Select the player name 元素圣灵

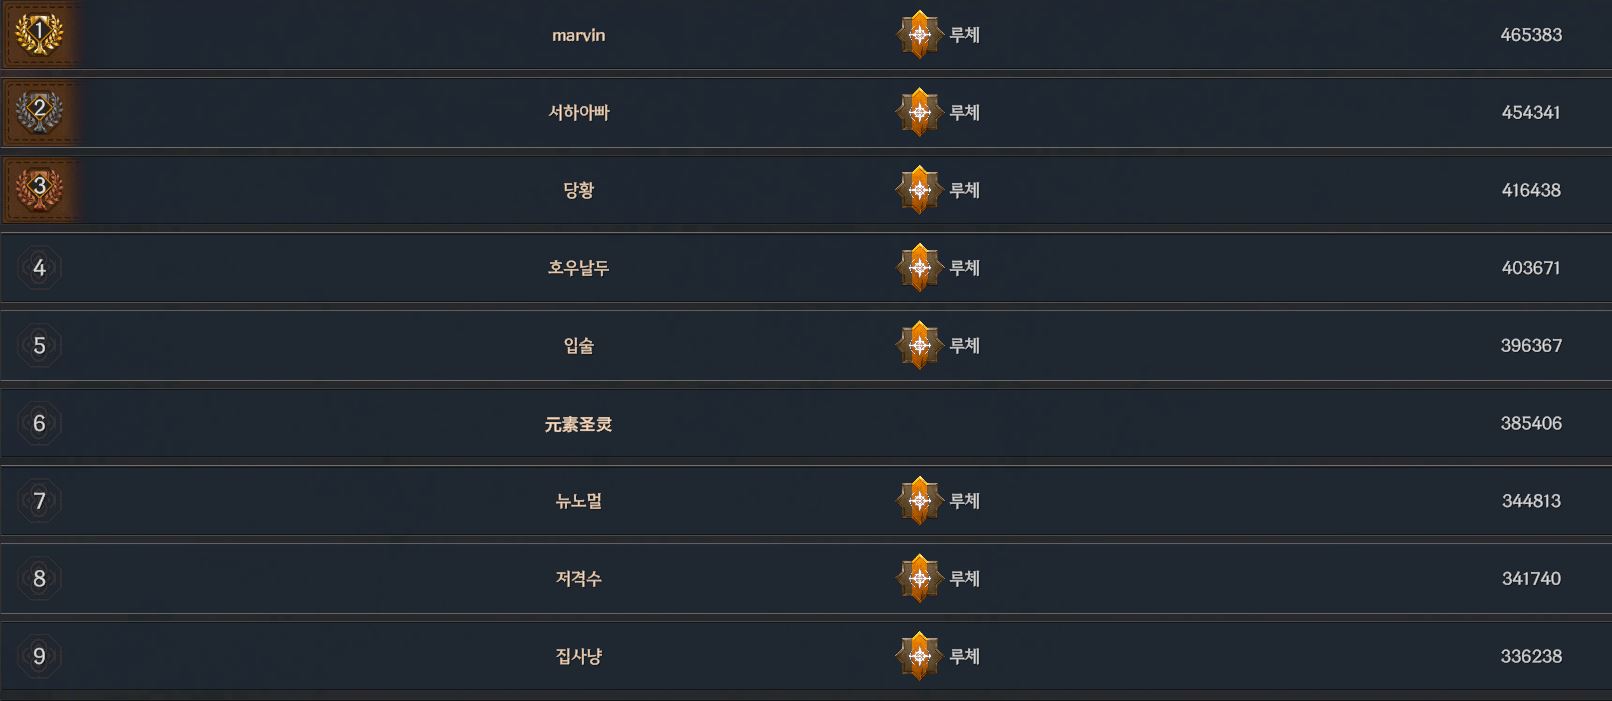point(578,424)
